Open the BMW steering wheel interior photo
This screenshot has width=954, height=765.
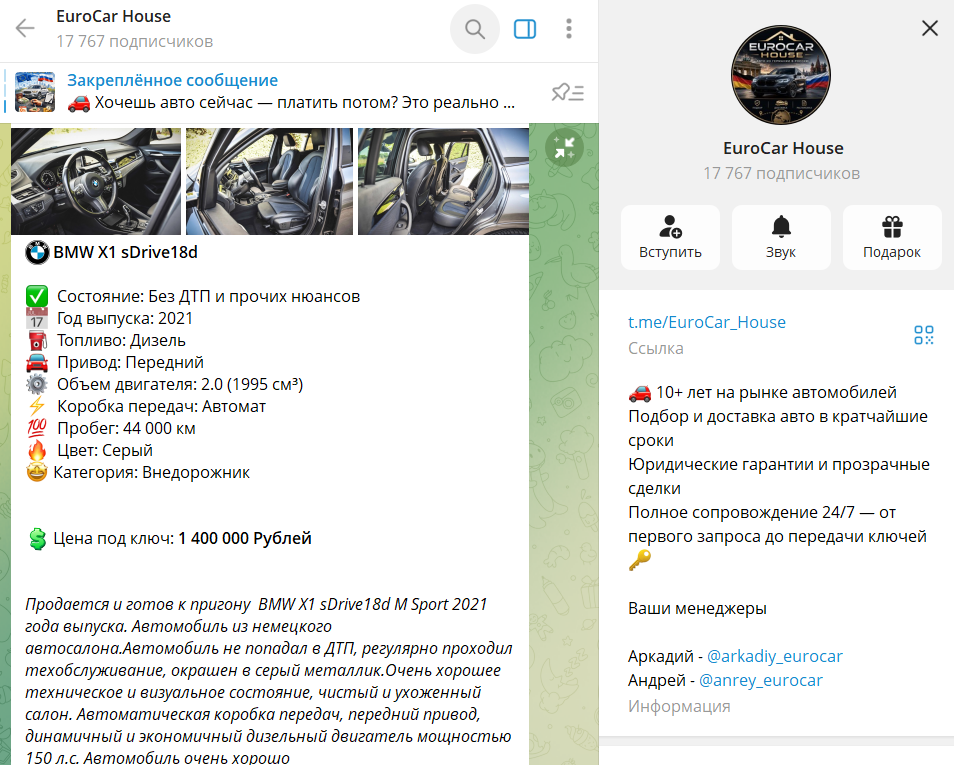(x=96, y=181)
